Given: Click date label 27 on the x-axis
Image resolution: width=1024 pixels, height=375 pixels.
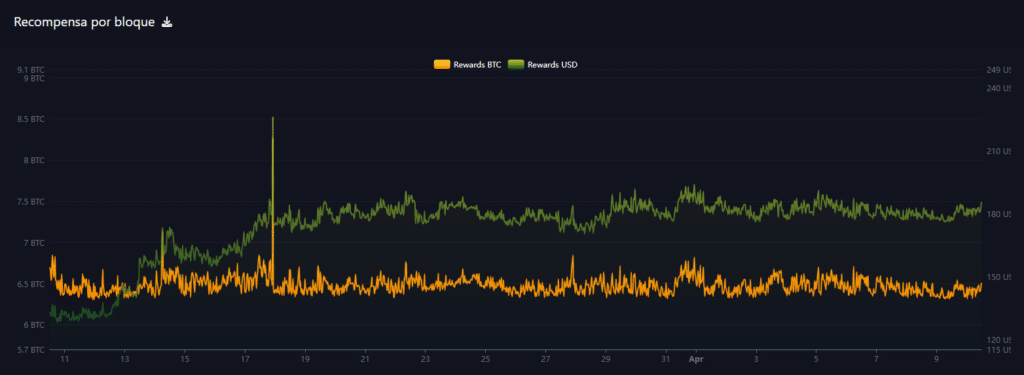Looking at the screenshot, I should 546,359.
